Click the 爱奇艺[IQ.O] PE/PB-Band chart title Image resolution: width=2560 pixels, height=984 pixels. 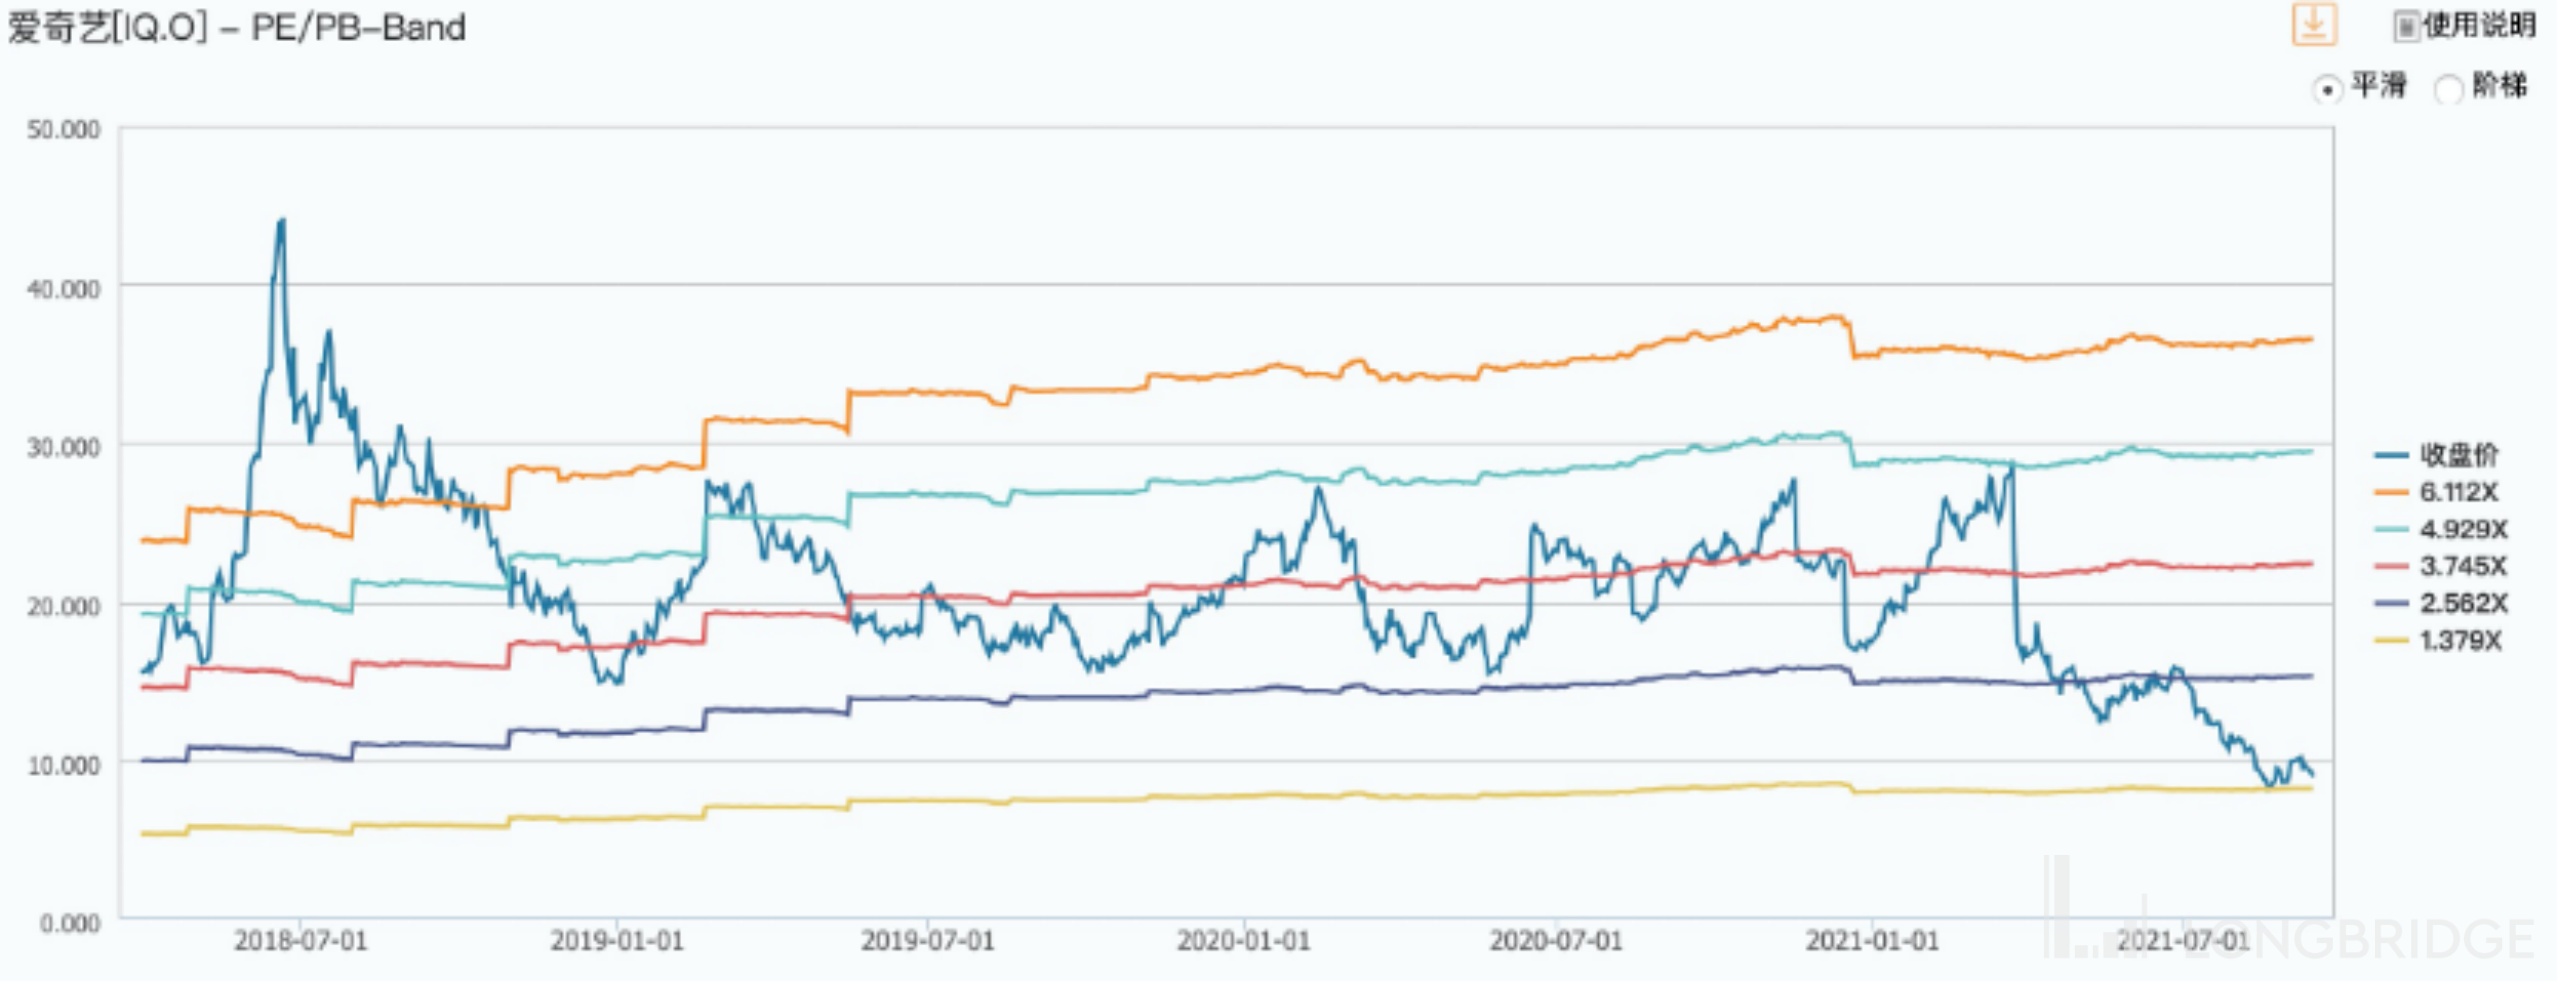[237, 28]
